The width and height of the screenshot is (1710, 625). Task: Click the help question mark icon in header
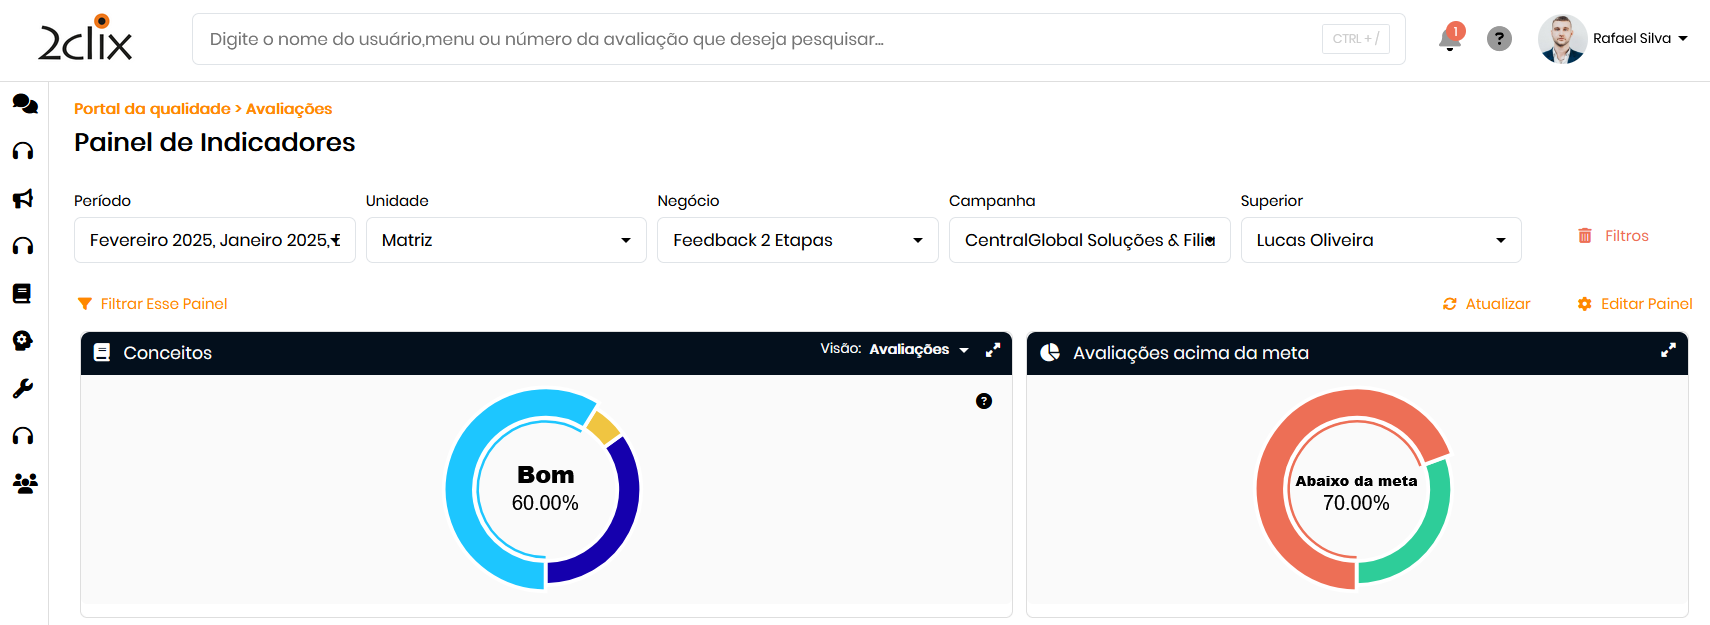[1499, 39]
